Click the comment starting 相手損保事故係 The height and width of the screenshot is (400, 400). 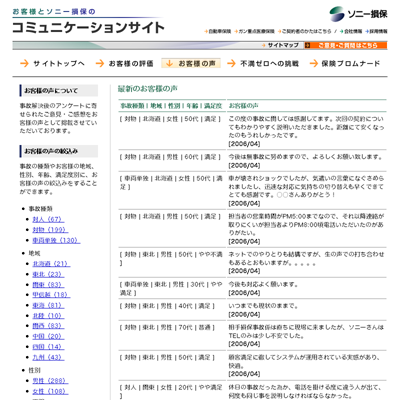point(306,332)
